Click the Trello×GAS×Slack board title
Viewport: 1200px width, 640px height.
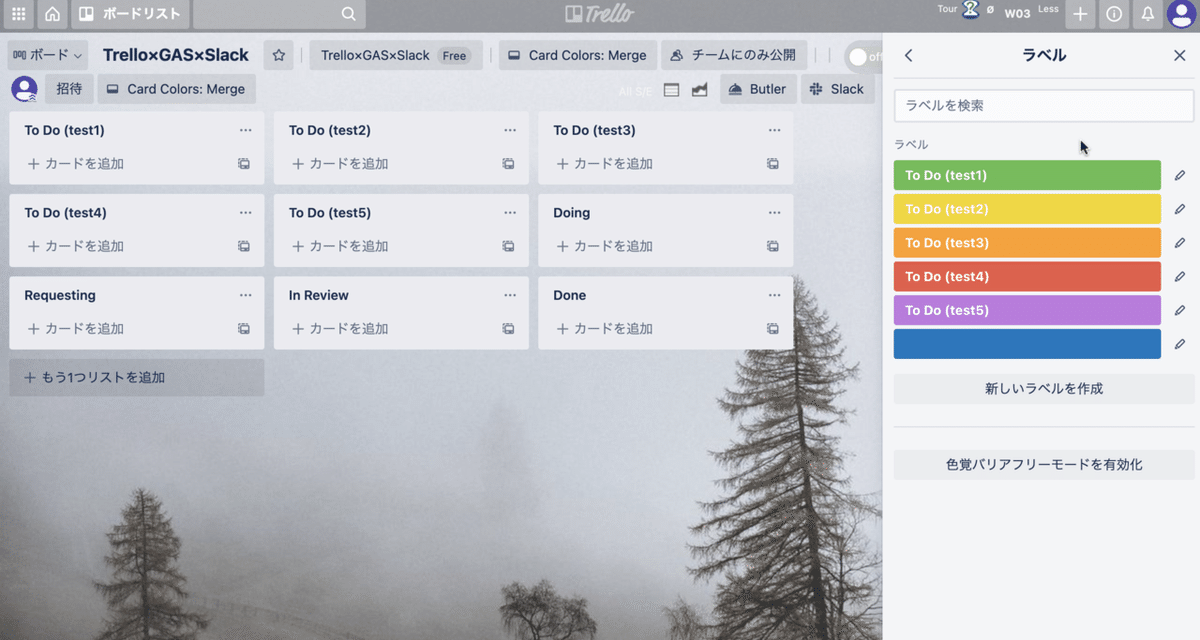[176, 55]
